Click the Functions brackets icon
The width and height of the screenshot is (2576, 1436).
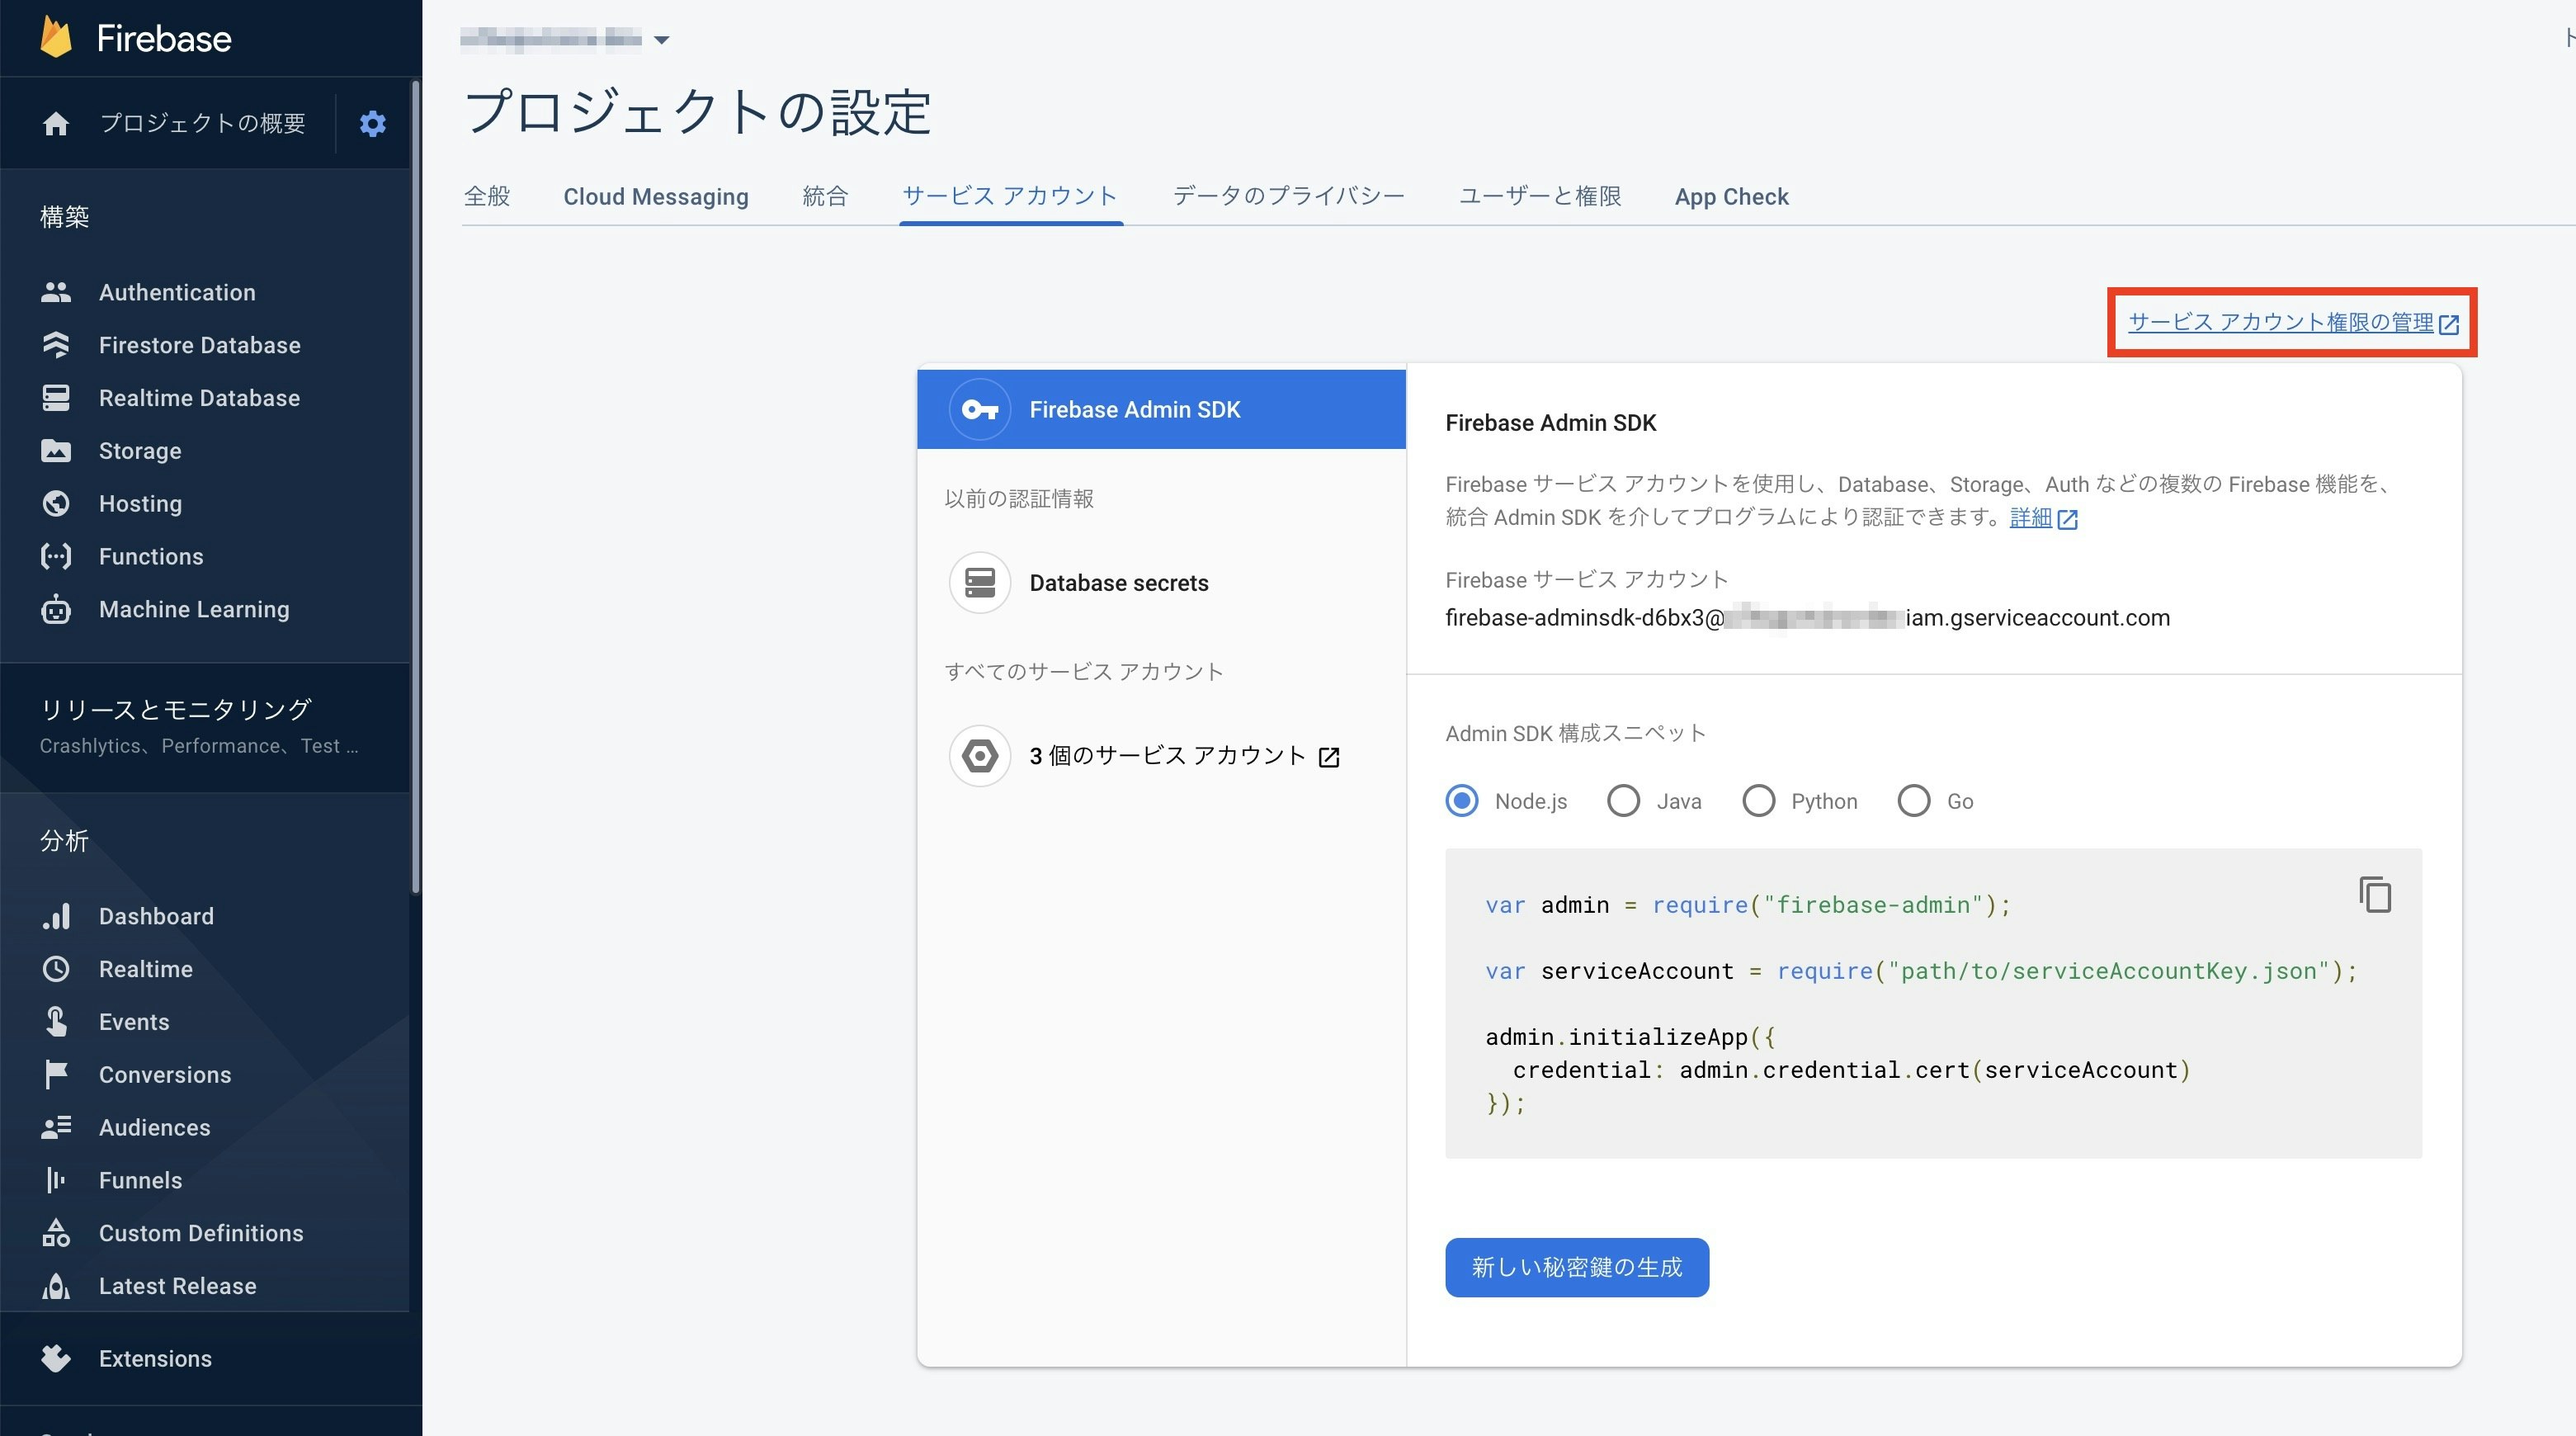click(x=56, y=556)
